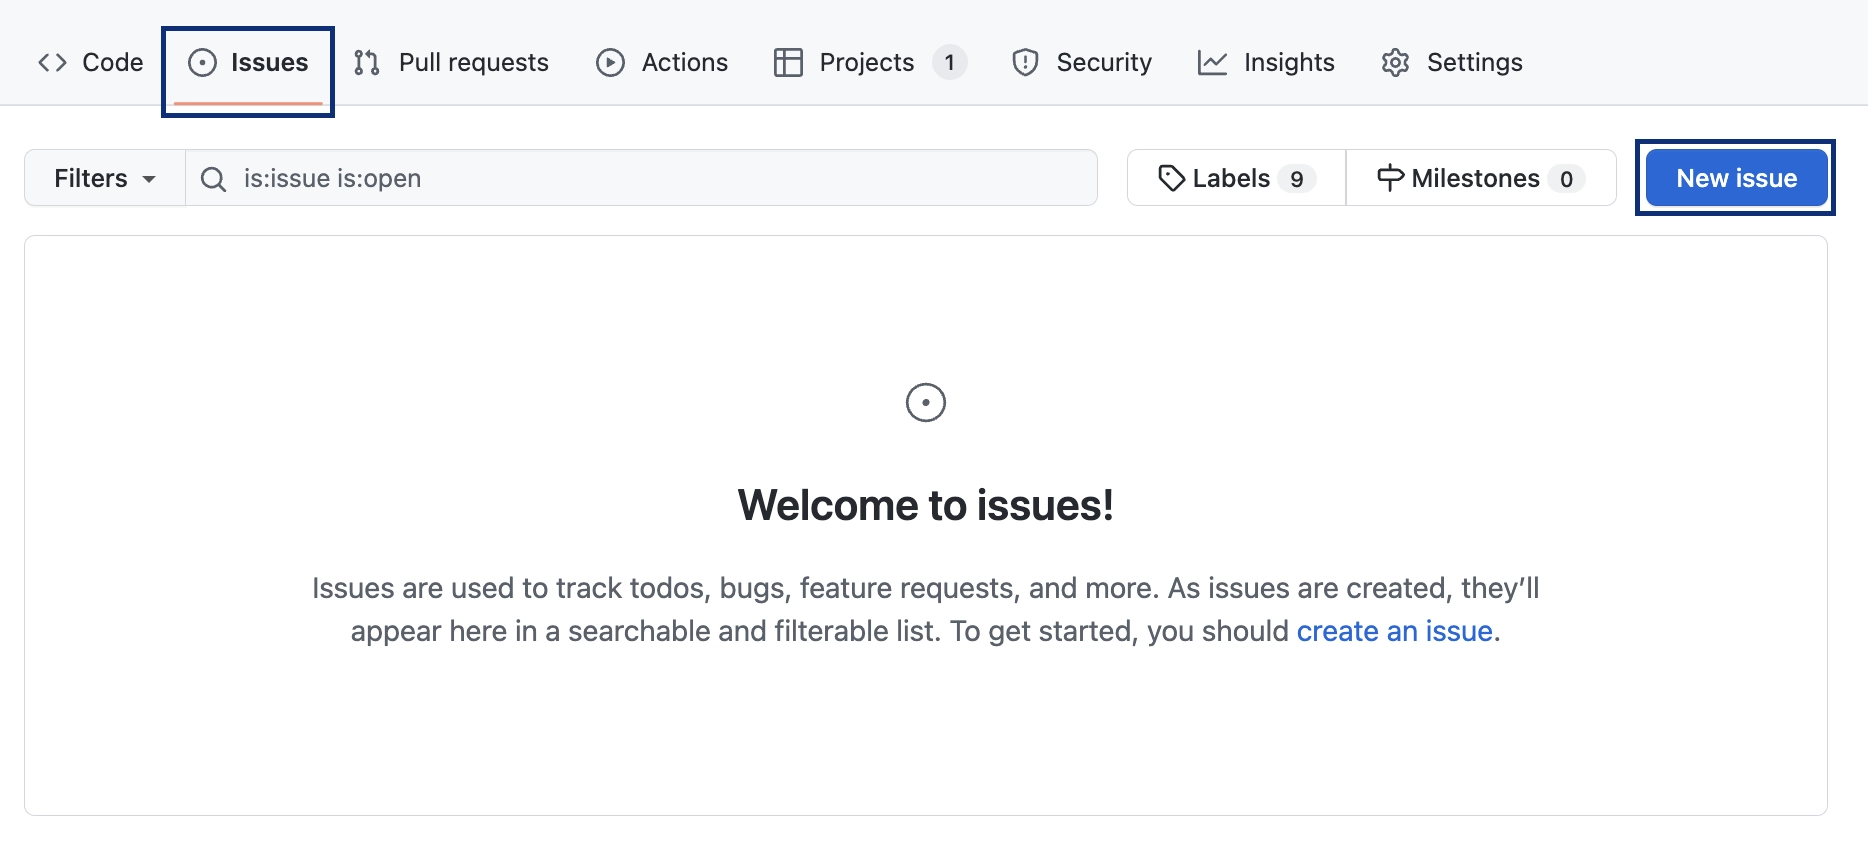
Task: Click the Labels tag icon
Action: pyautogui.click(x=1171, y=178)
